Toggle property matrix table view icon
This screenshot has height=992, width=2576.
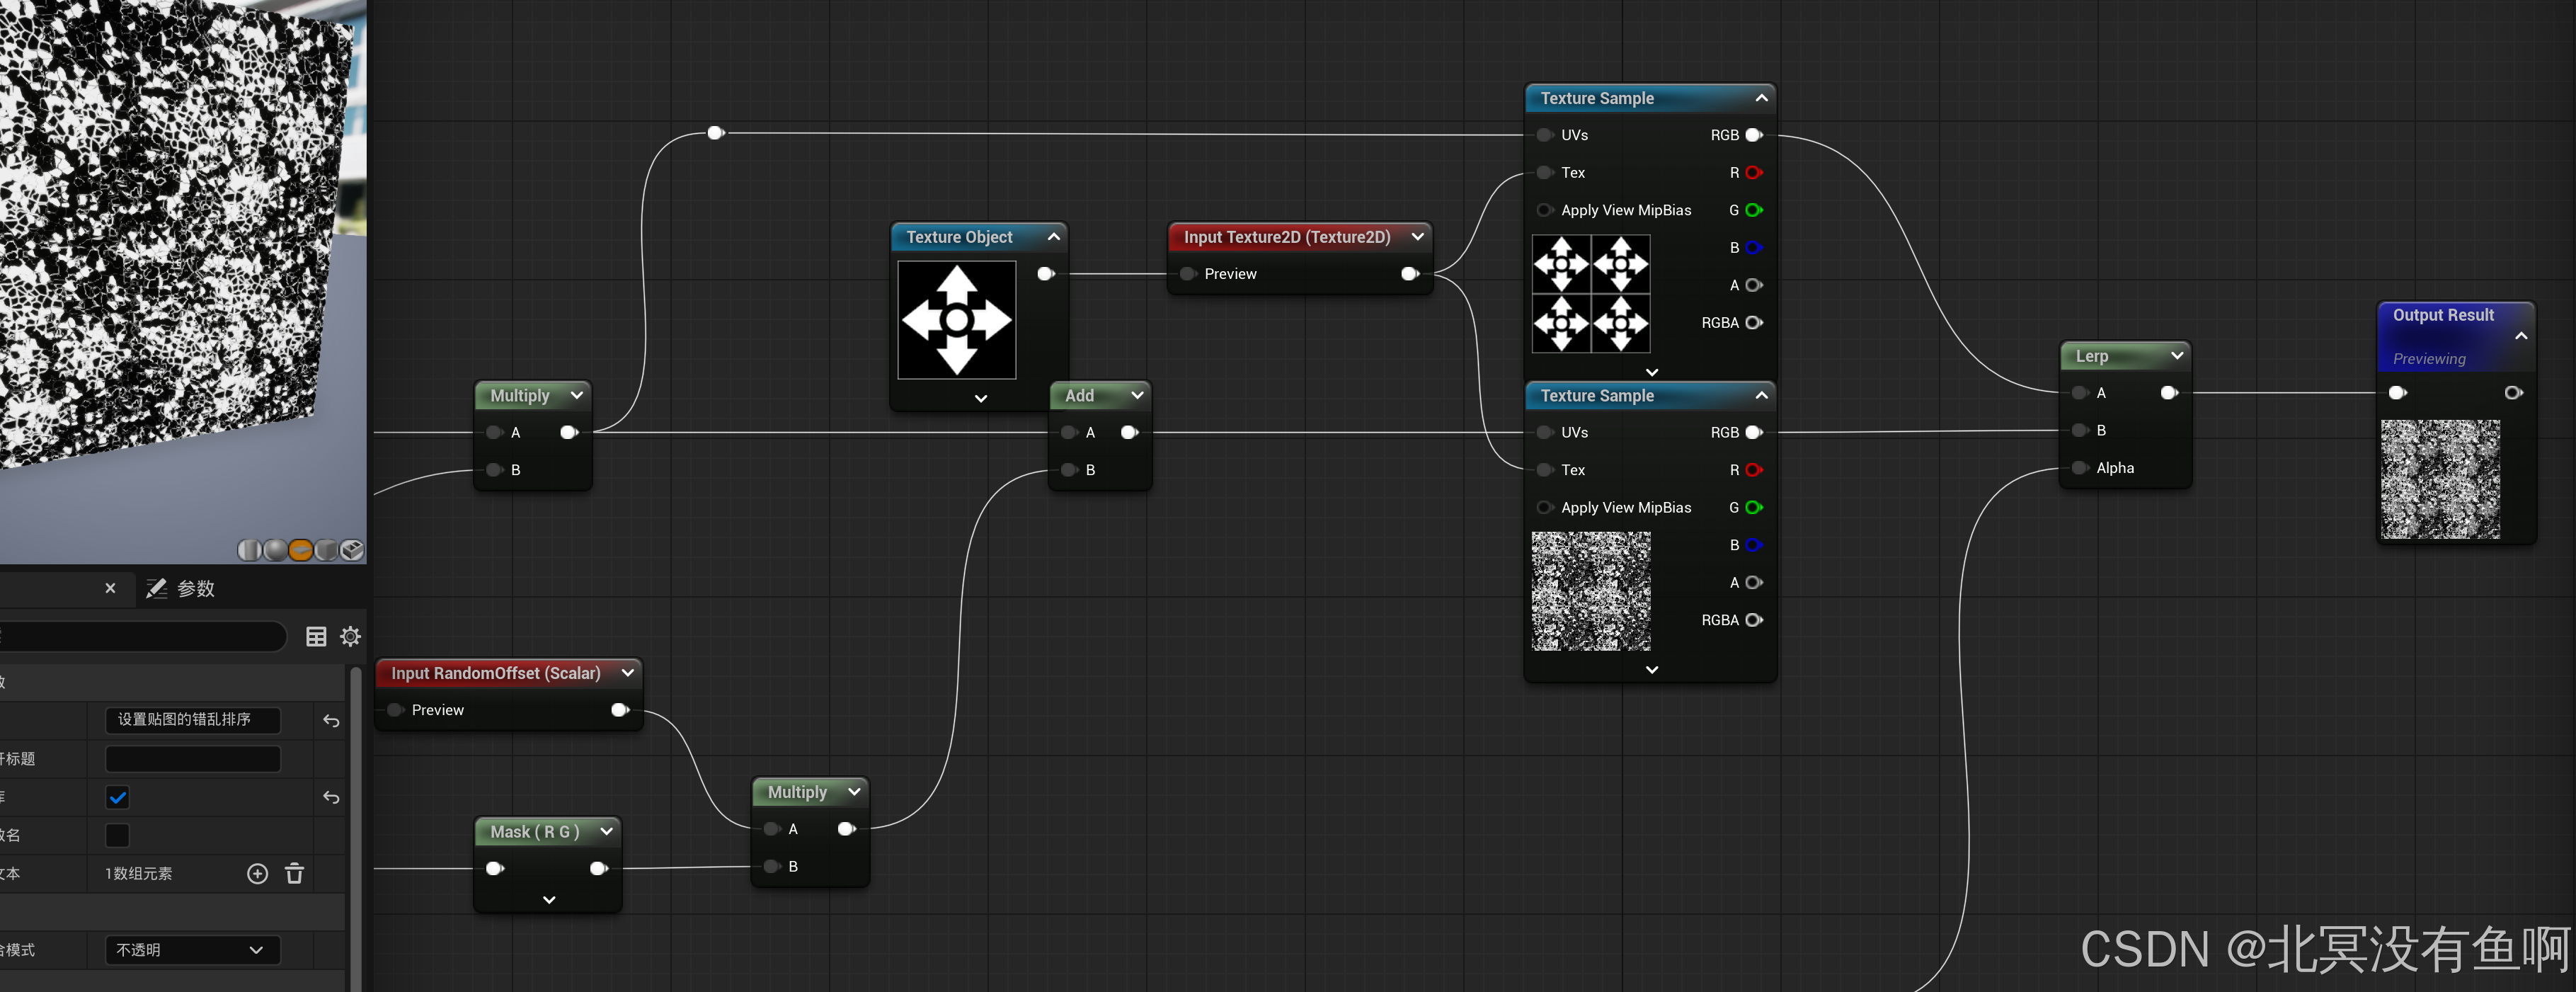pos(316,636)
